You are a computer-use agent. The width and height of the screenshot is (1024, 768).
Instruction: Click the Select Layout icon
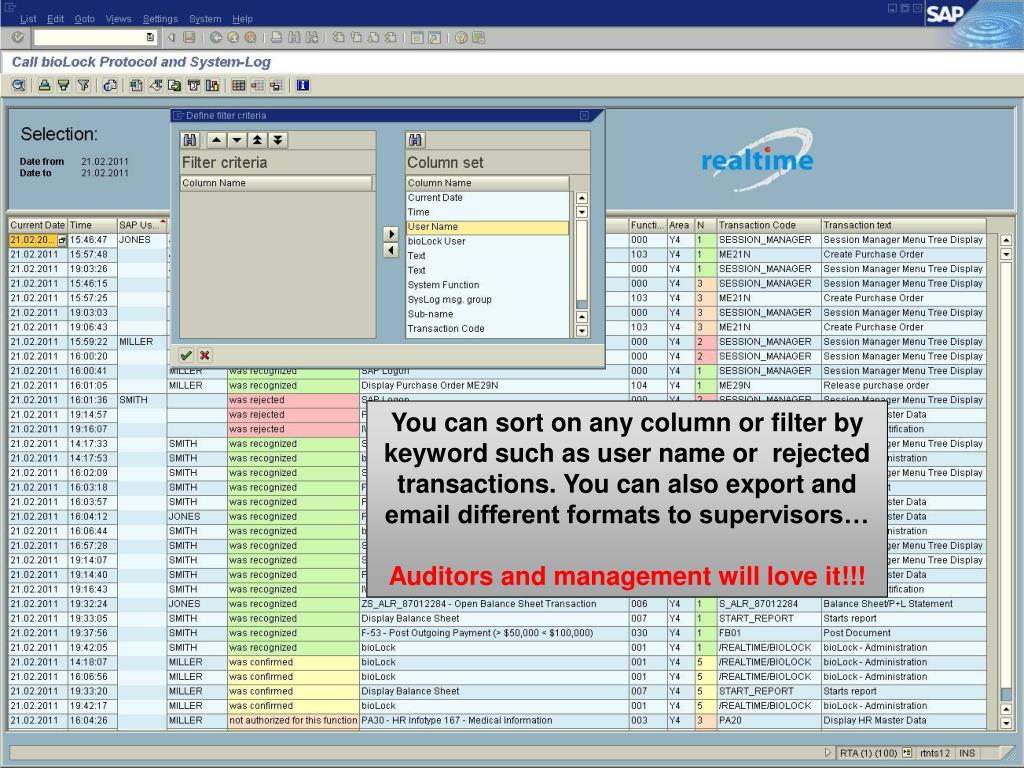point(257,86)
